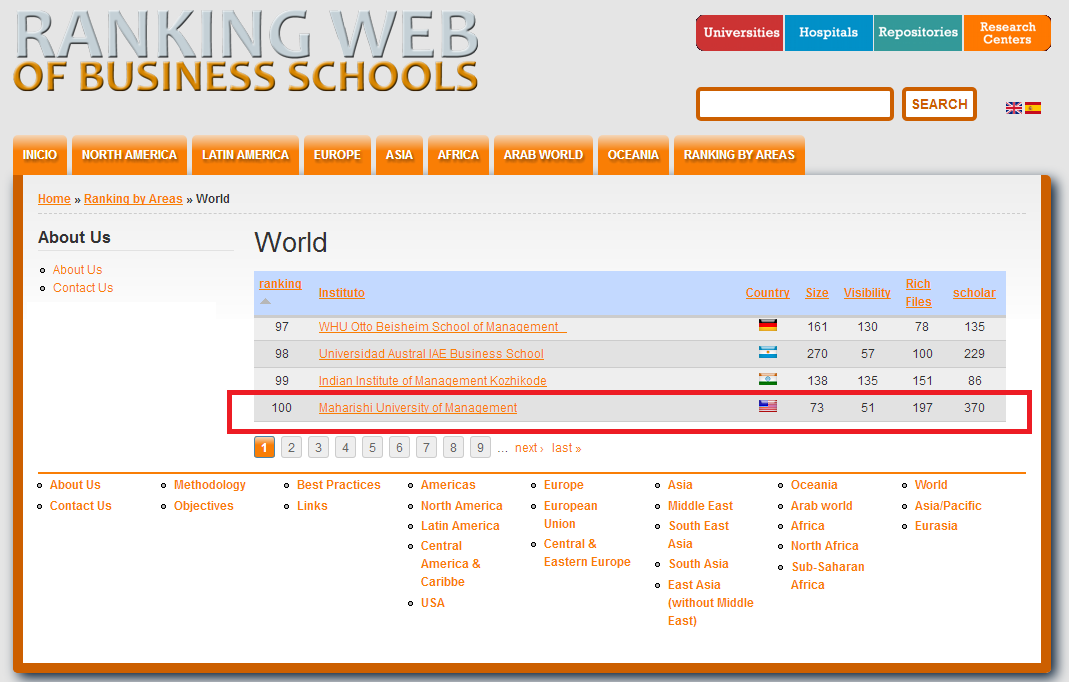Click the Ranking by Areas breadcrumb link

(x=133, y=199)
